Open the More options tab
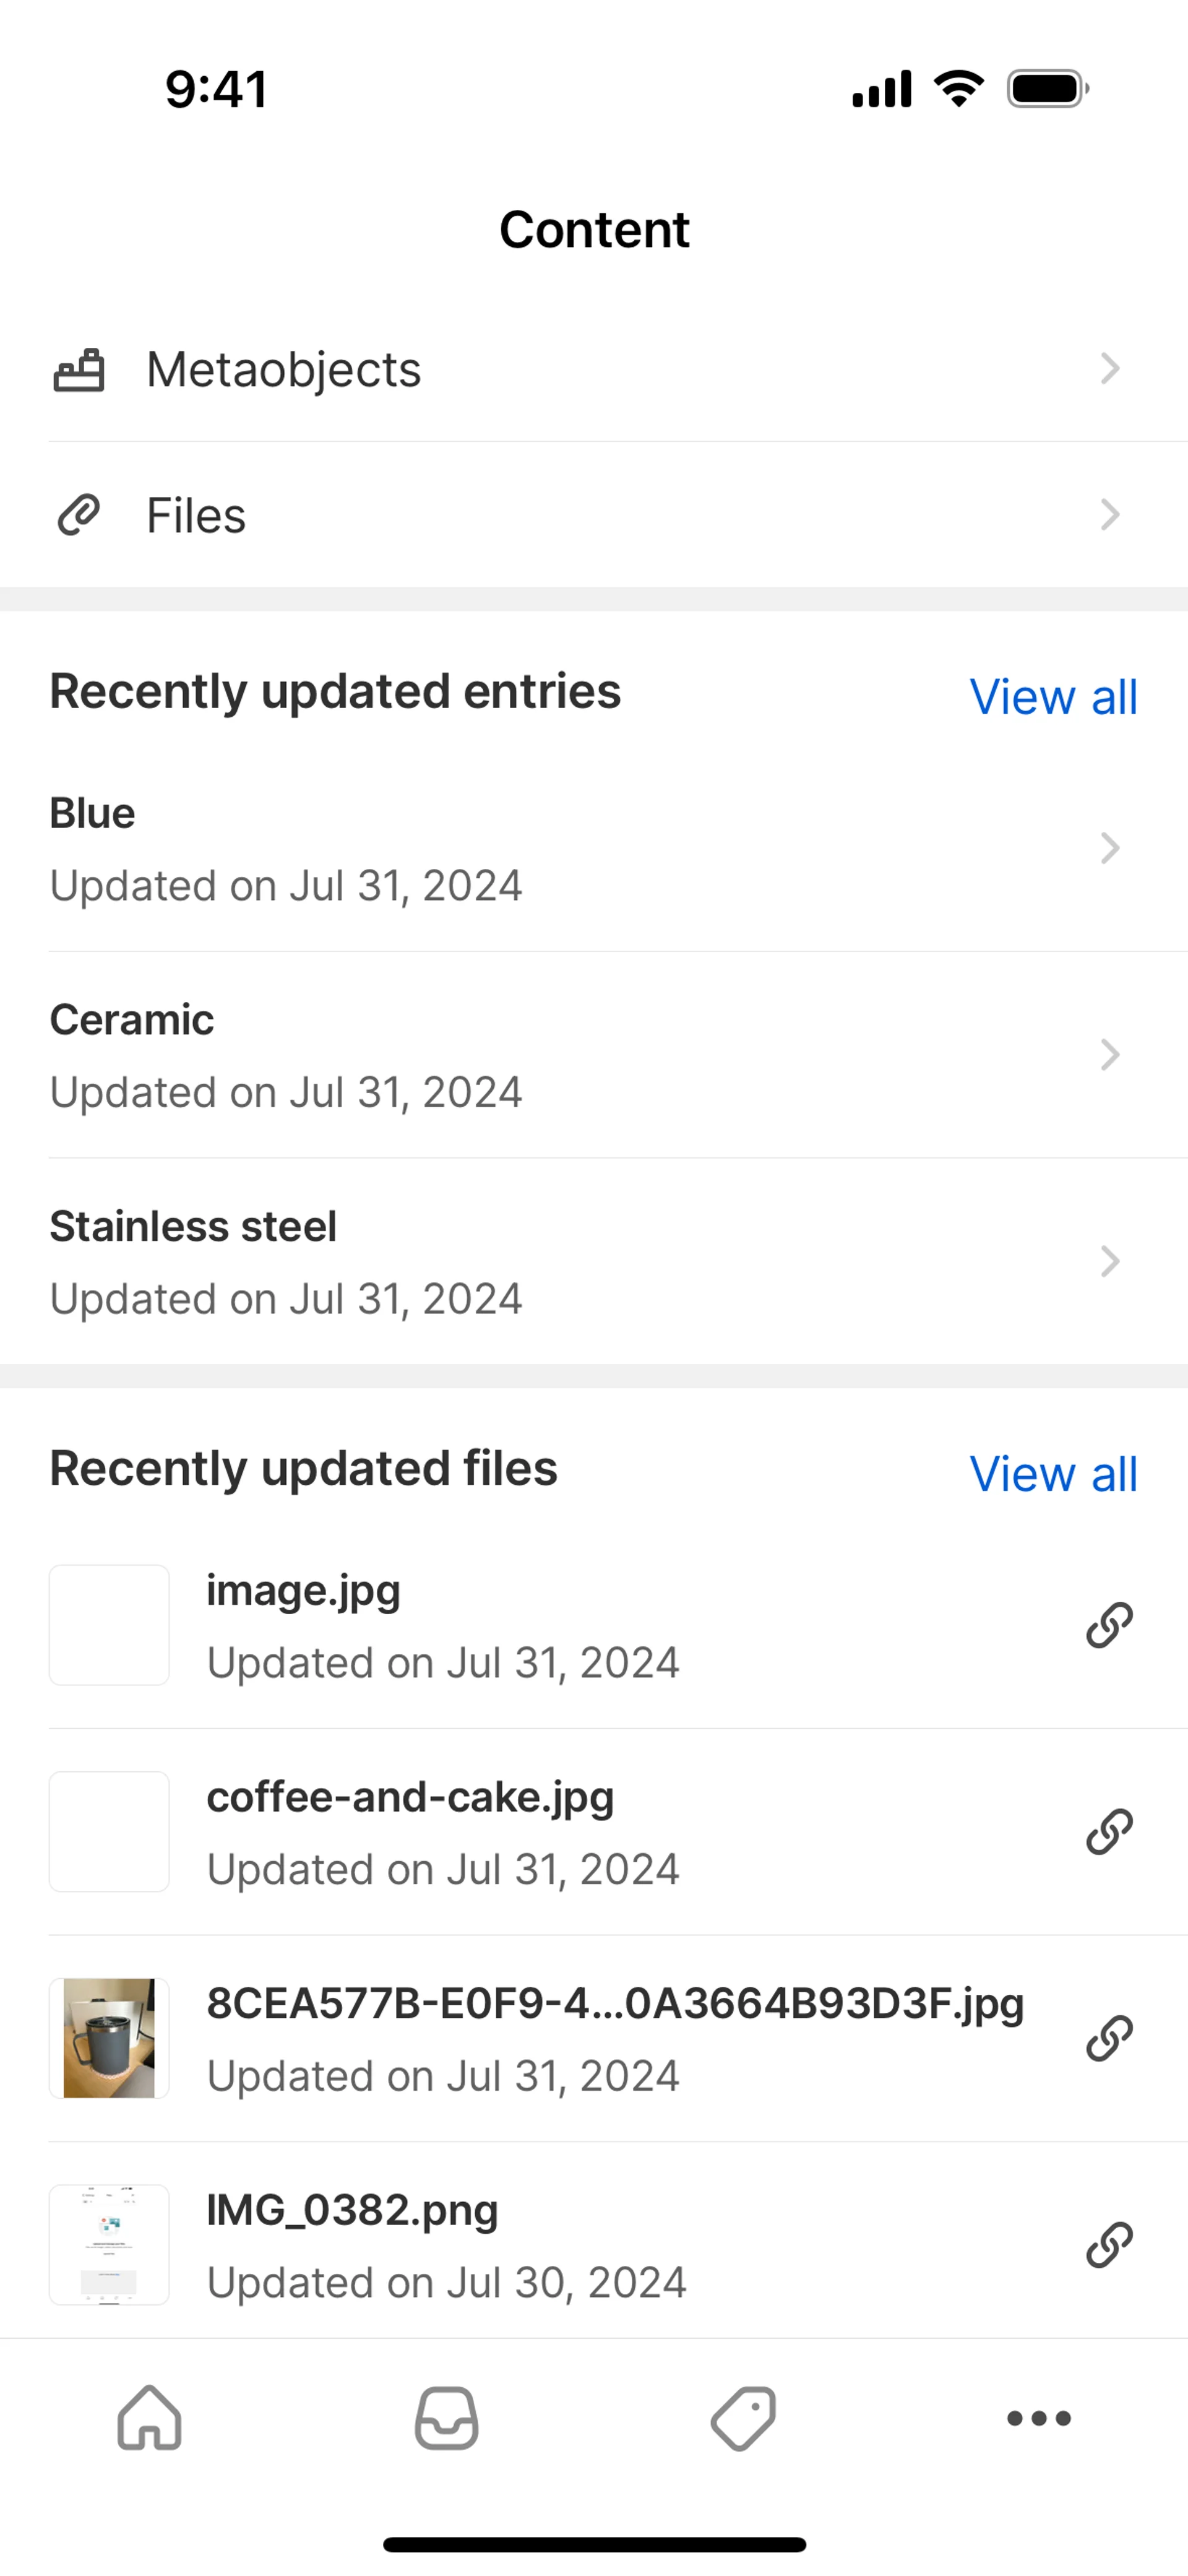This screenshot has width=1188, height=2576. point(1039,2418)
